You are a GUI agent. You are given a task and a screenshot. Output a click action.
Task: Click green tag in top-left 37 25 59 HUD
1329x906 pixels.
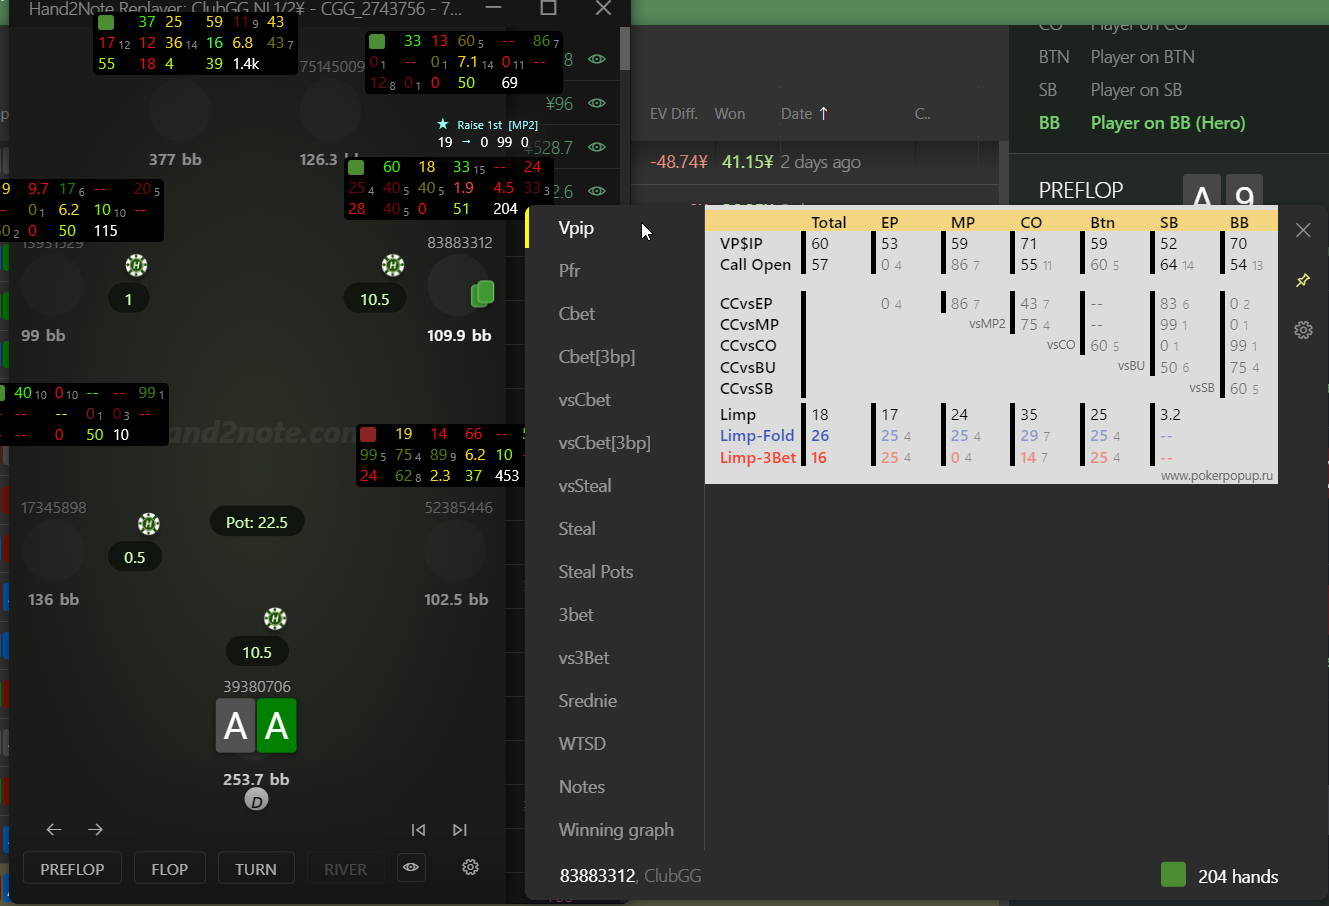[106, 22]
